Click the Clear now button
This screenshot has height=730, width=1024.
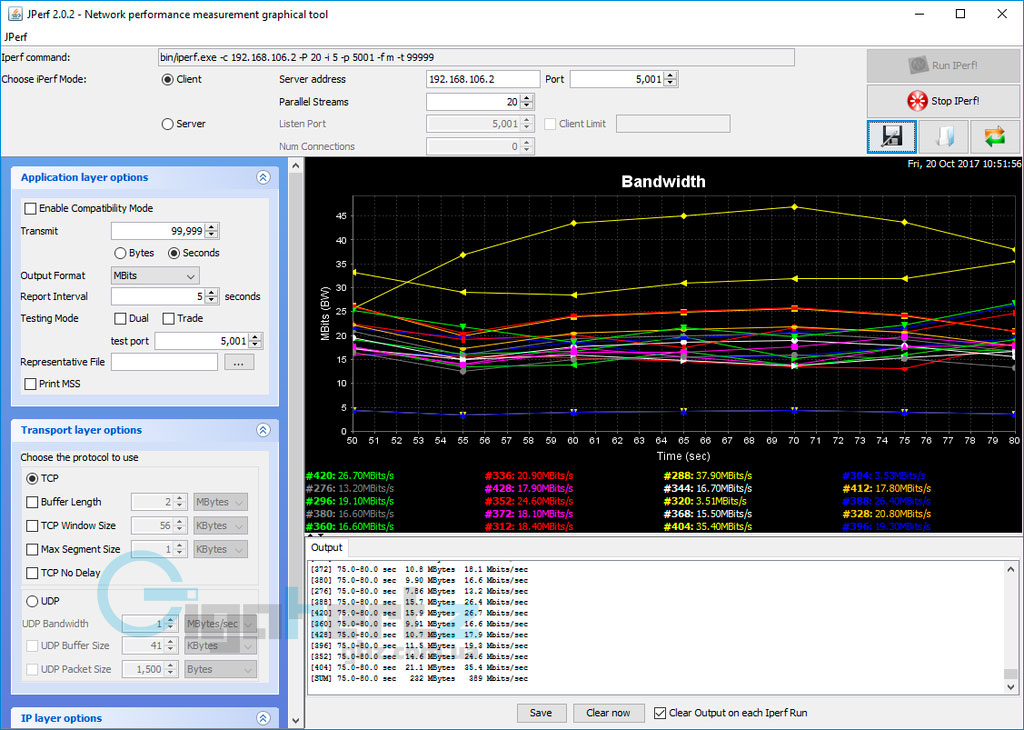pos(608,713)
